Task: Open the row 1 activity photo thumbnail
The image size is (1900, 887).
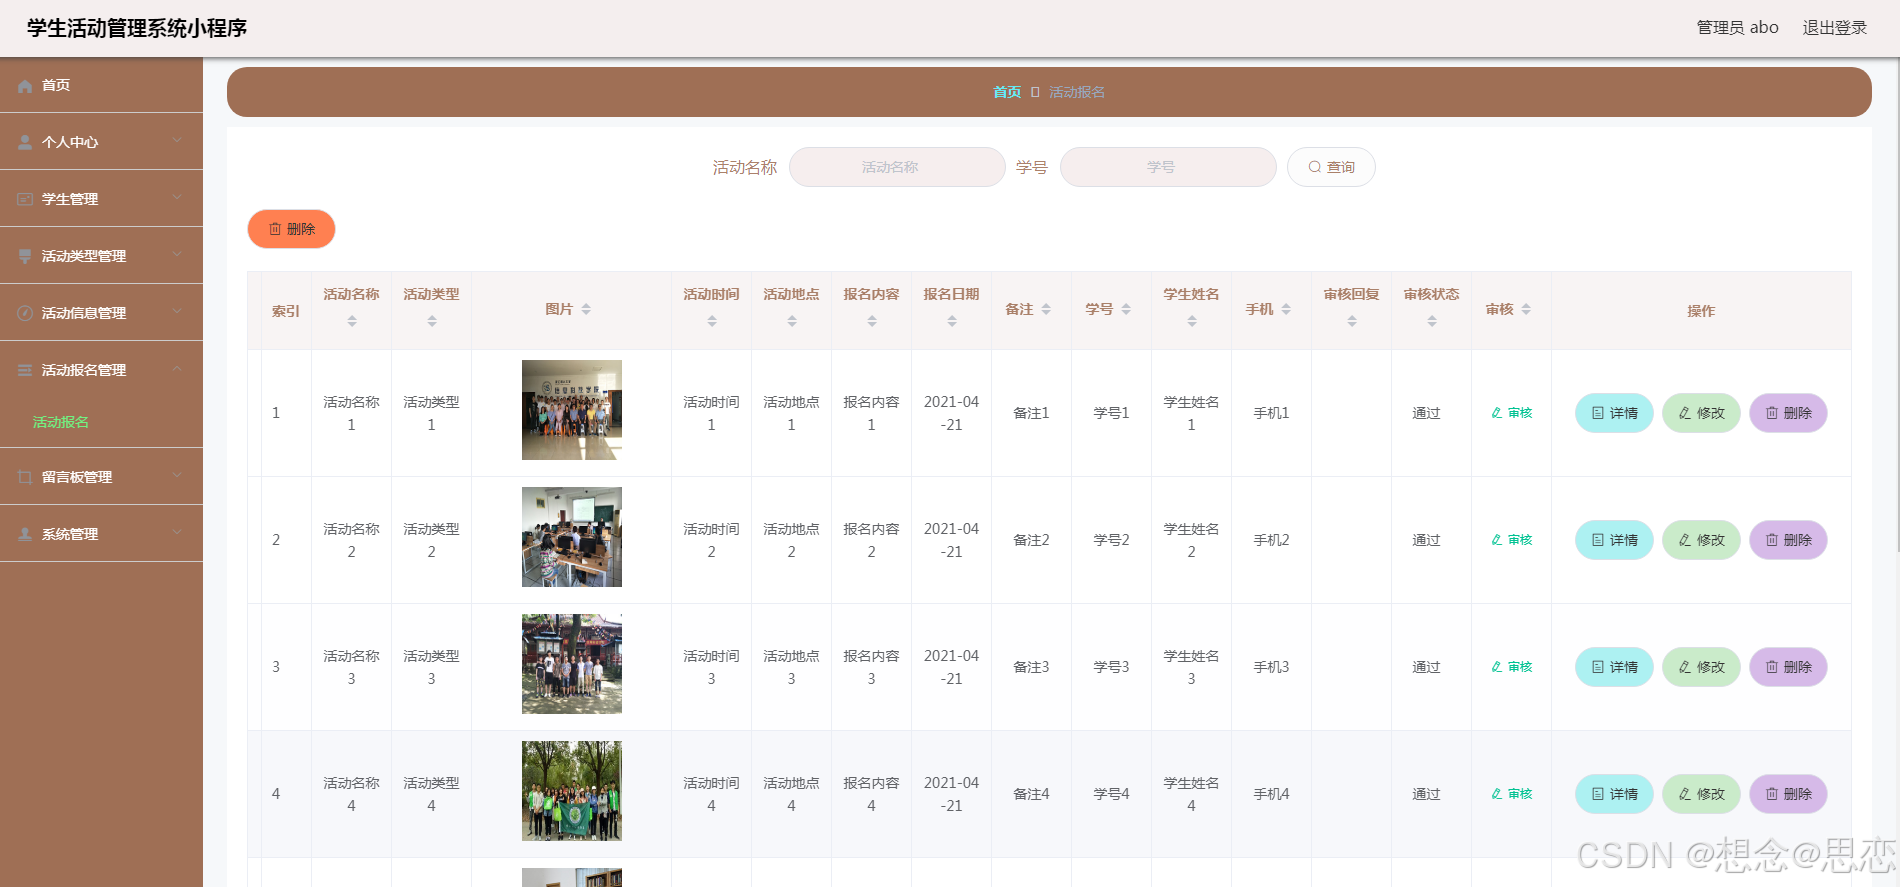Action: coord(572,410)
